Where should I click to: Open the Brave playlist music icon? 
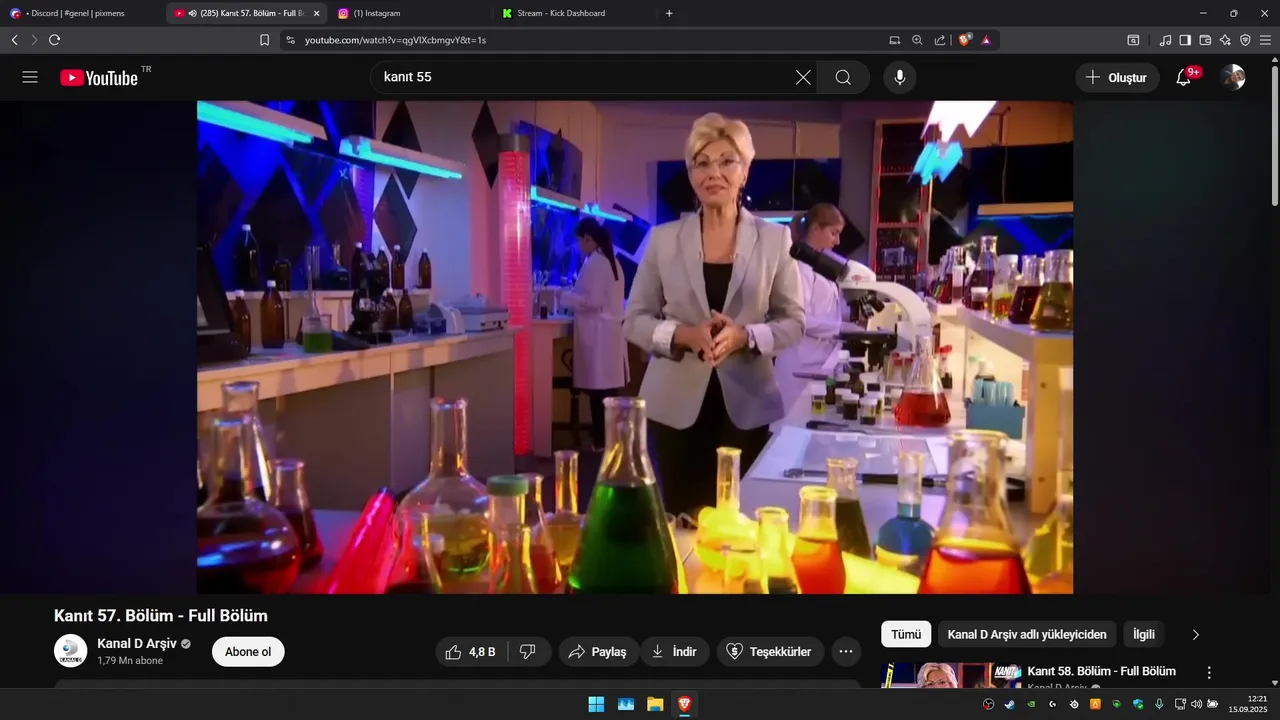coord(1165,40)
